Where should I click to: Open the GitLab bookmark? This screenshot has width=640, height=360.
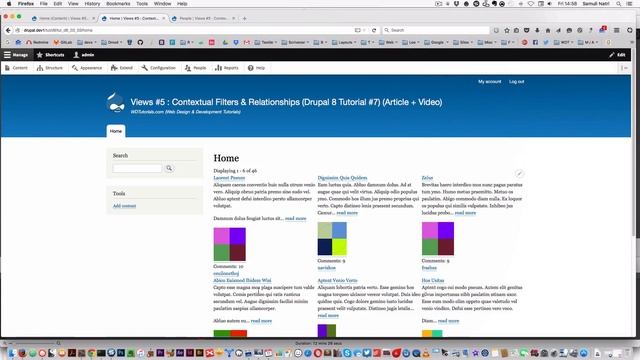tap(63, 42)
